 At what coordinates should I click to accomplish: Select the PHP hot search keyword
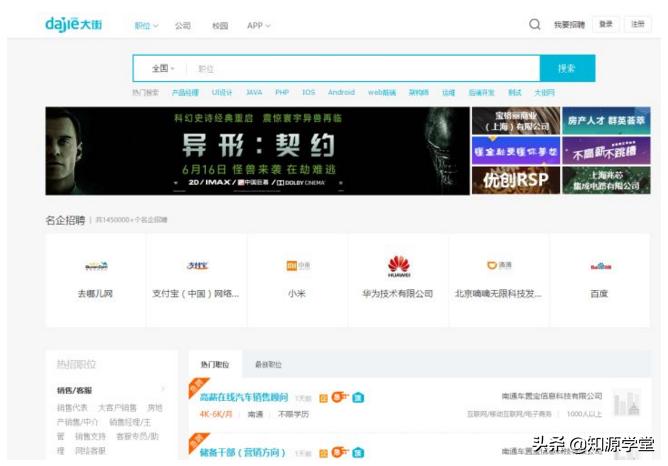(x=282, y=92)
